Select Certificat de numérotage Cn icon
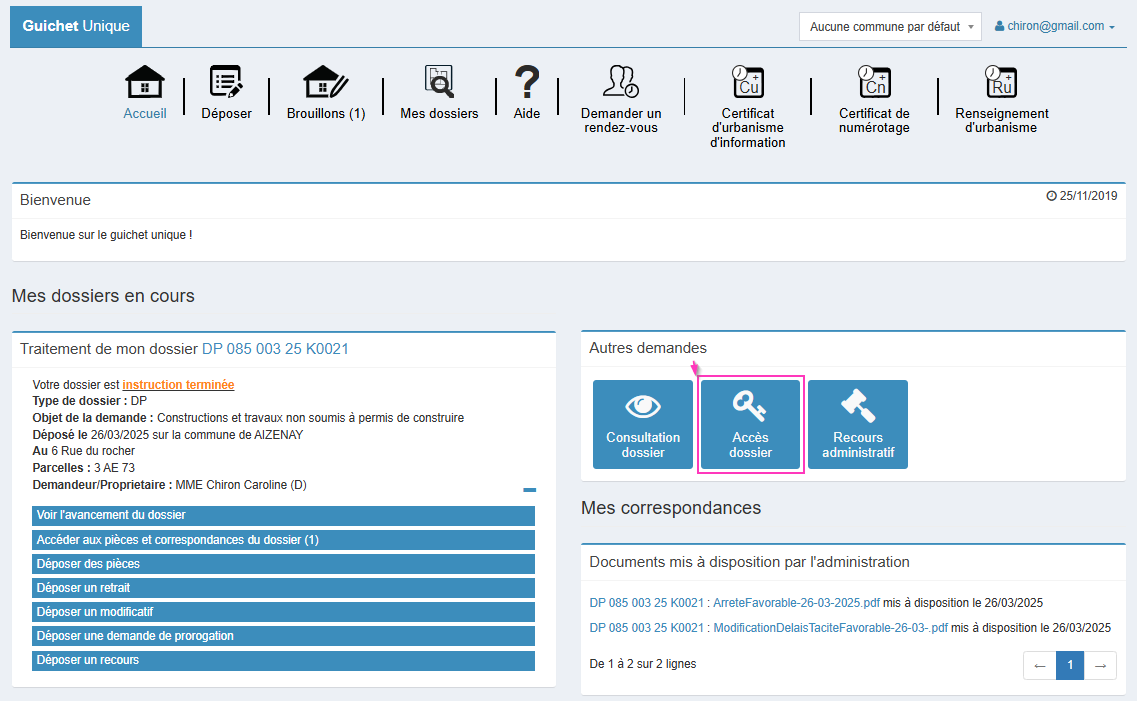 click(874, 82)
